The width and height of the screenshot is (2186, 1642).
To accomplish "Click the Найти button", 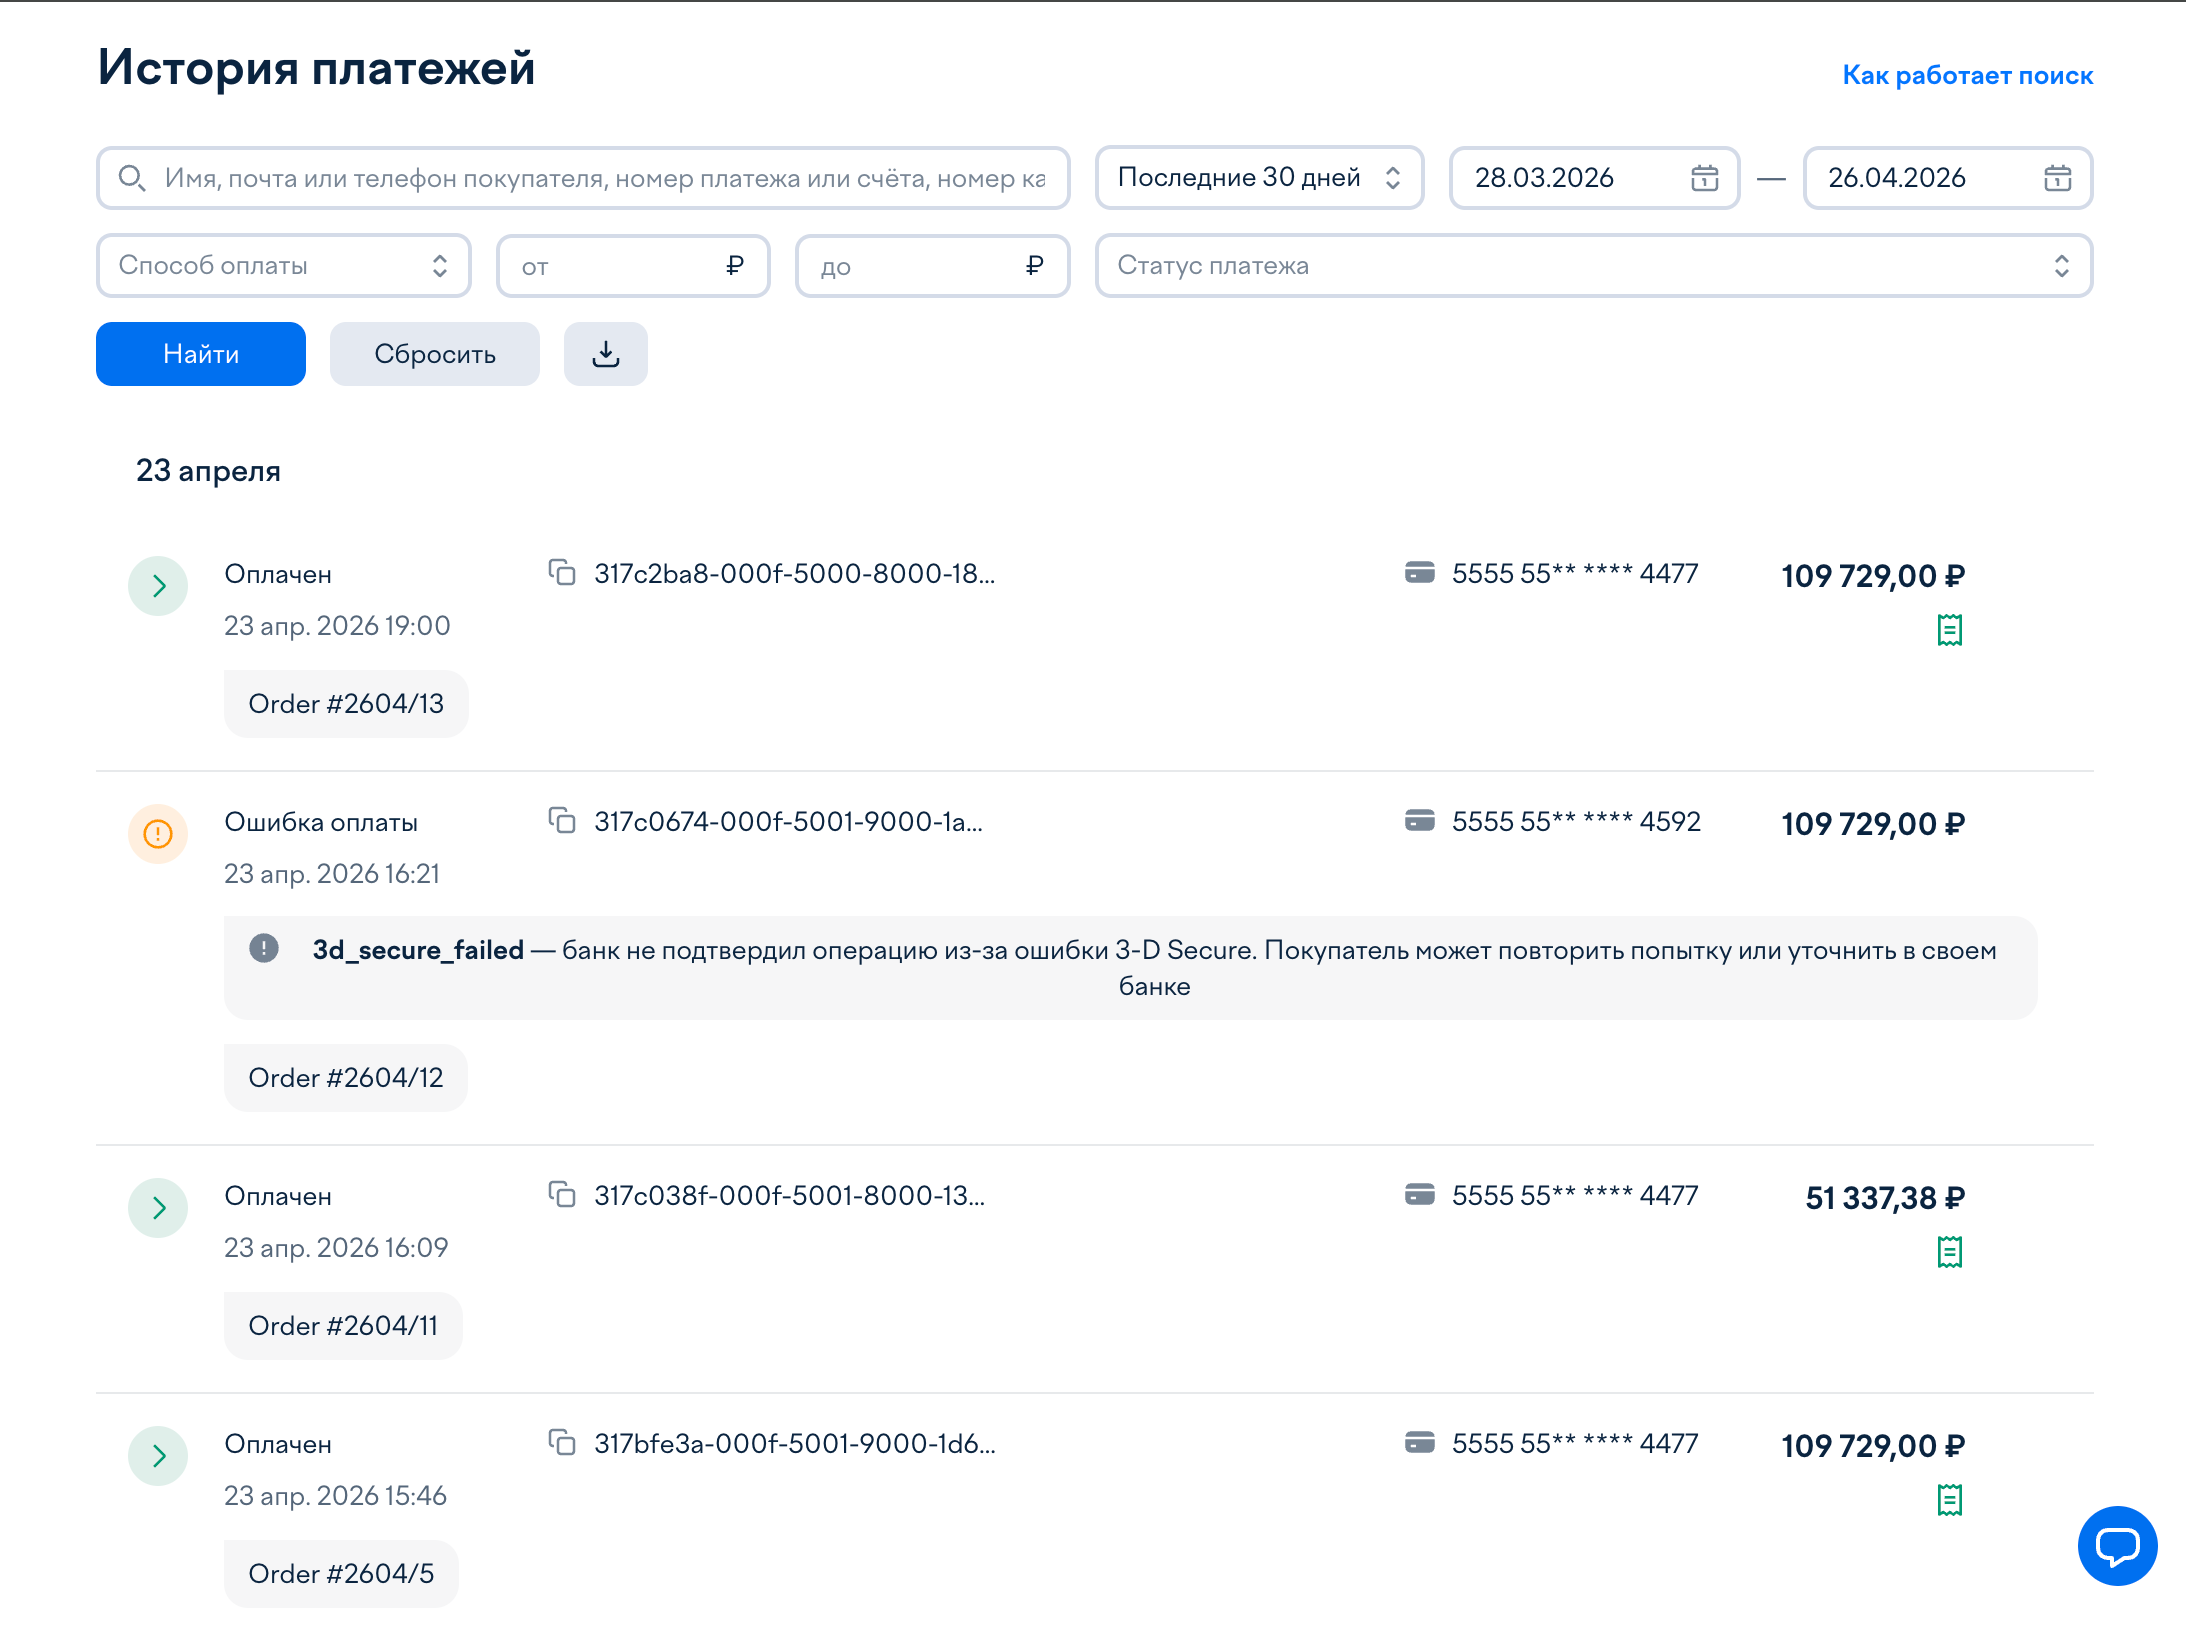I will pyautogui.click(x=201, y=354).
